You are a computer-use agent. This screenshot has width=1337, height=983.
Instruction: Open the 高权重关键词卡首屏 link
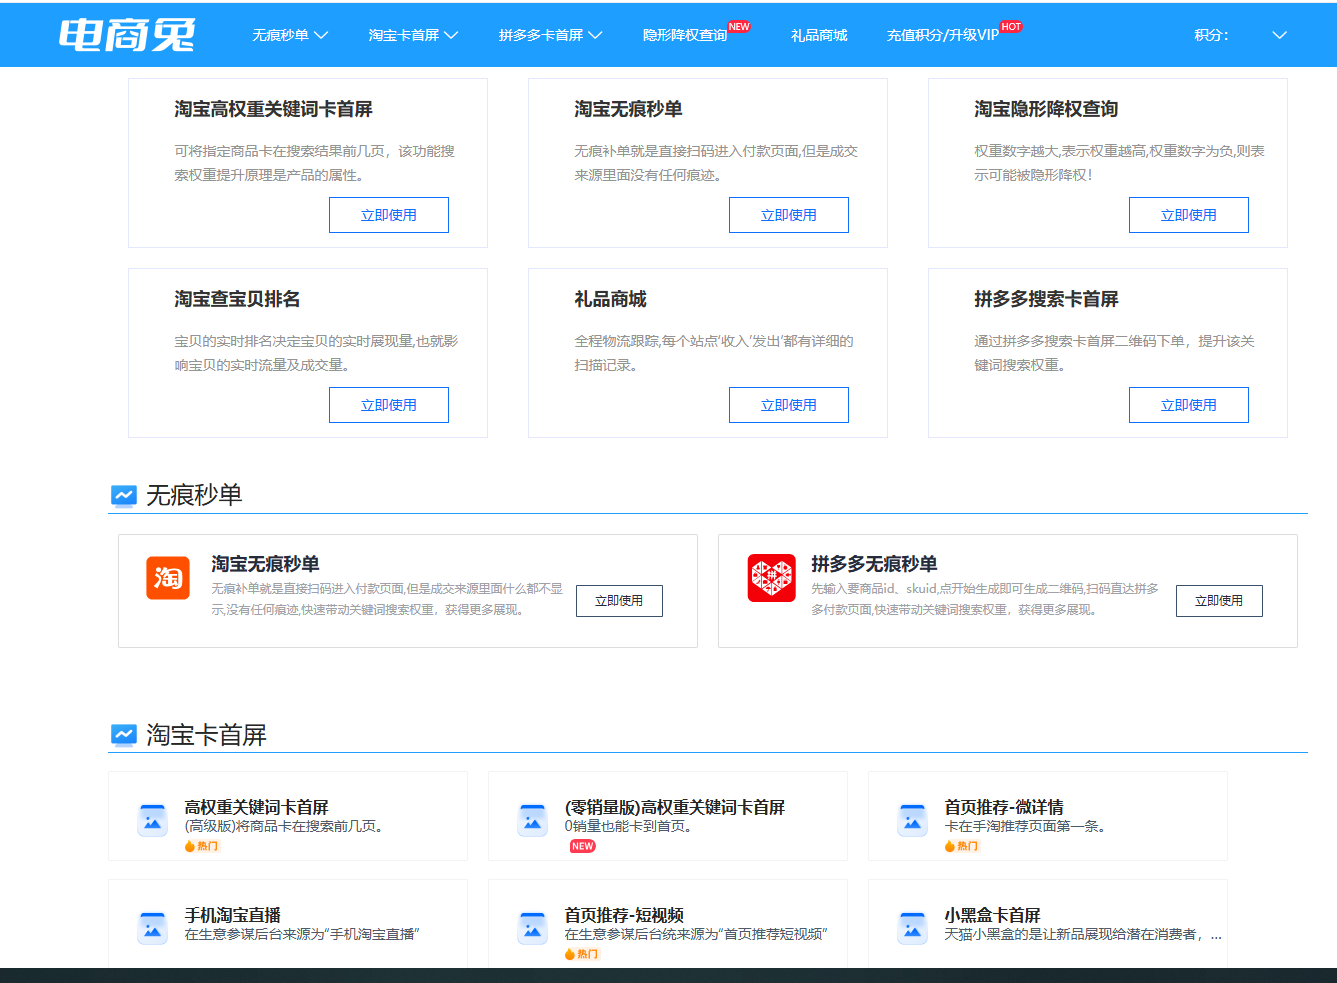256,807
